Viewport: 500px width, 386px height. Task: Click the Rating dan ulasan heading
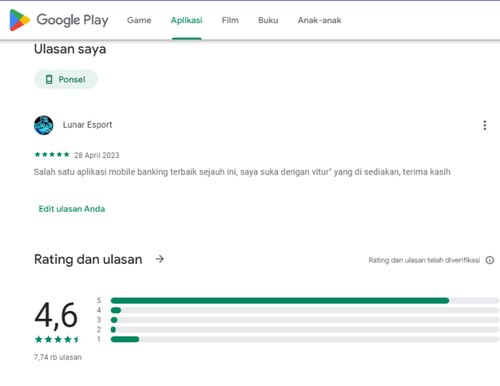(x=88, y=259)
